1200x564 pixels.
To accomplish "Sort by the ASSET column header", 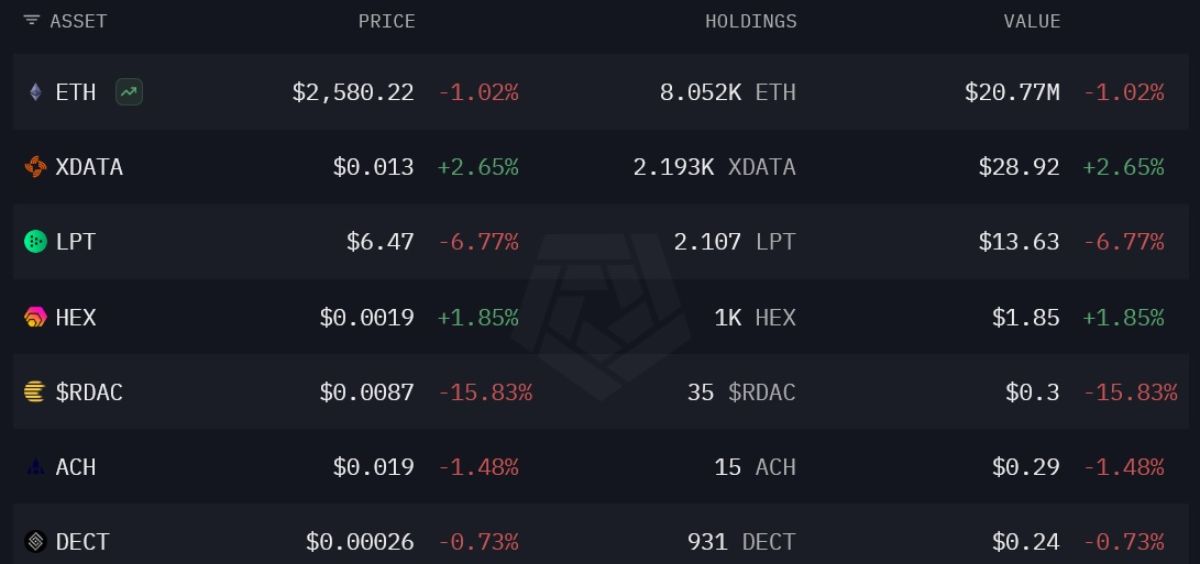I will point(78,21).
